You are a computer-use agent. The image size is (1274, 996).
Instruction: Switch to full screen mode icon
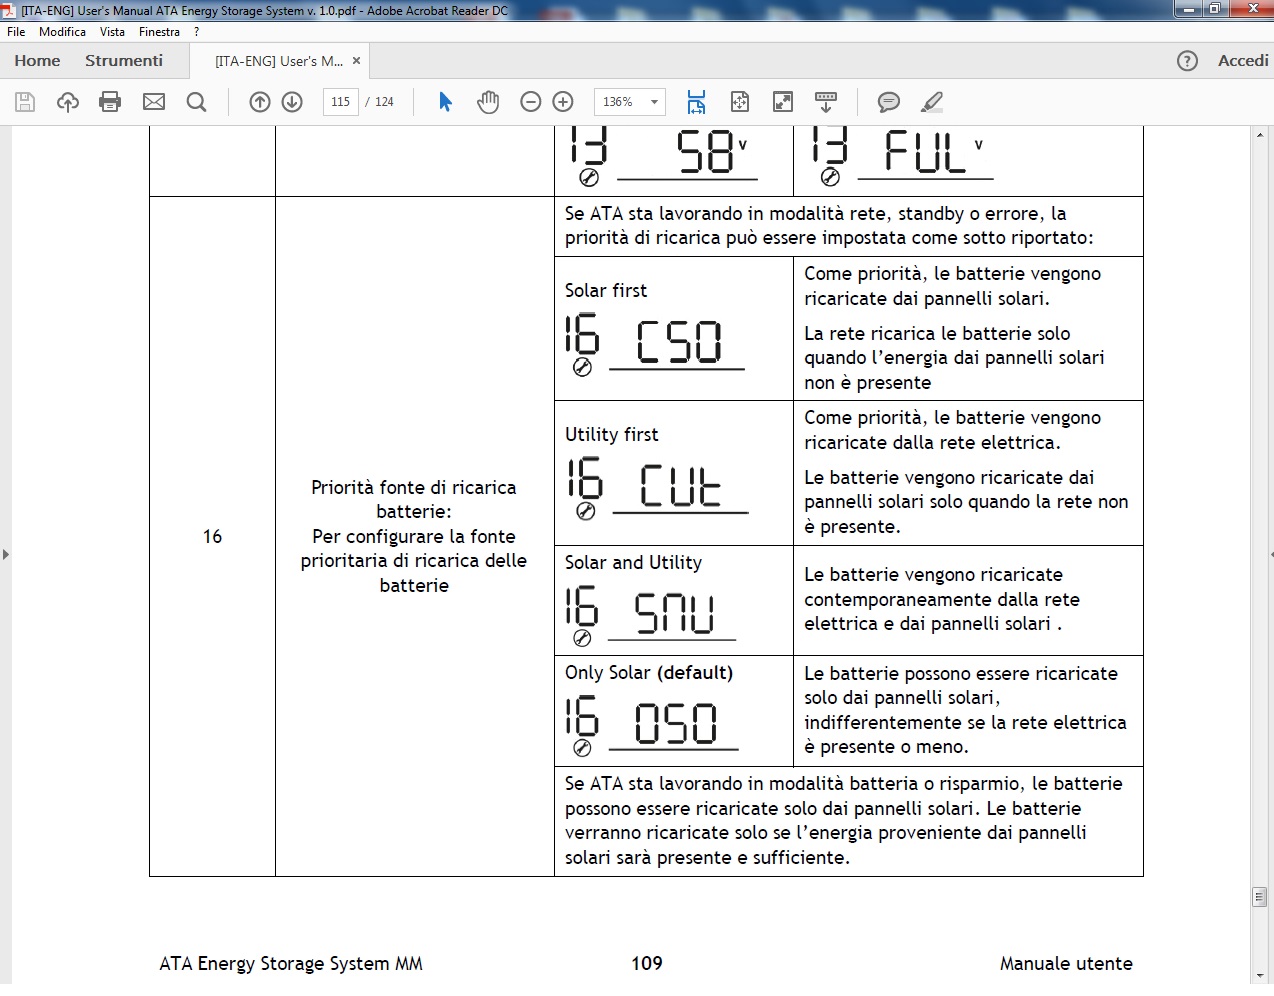click(783, 102)
